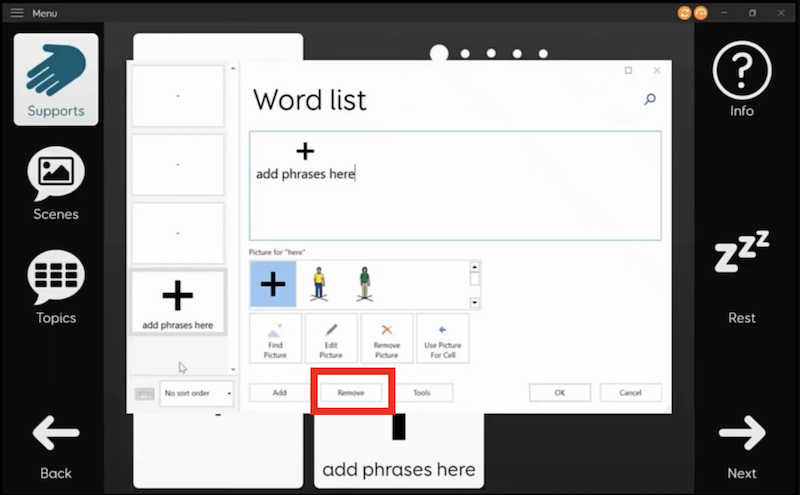This screenshot has width=800, height=495.
Task: Click the Edit Picture pencil button
Action: click(331, 339)
